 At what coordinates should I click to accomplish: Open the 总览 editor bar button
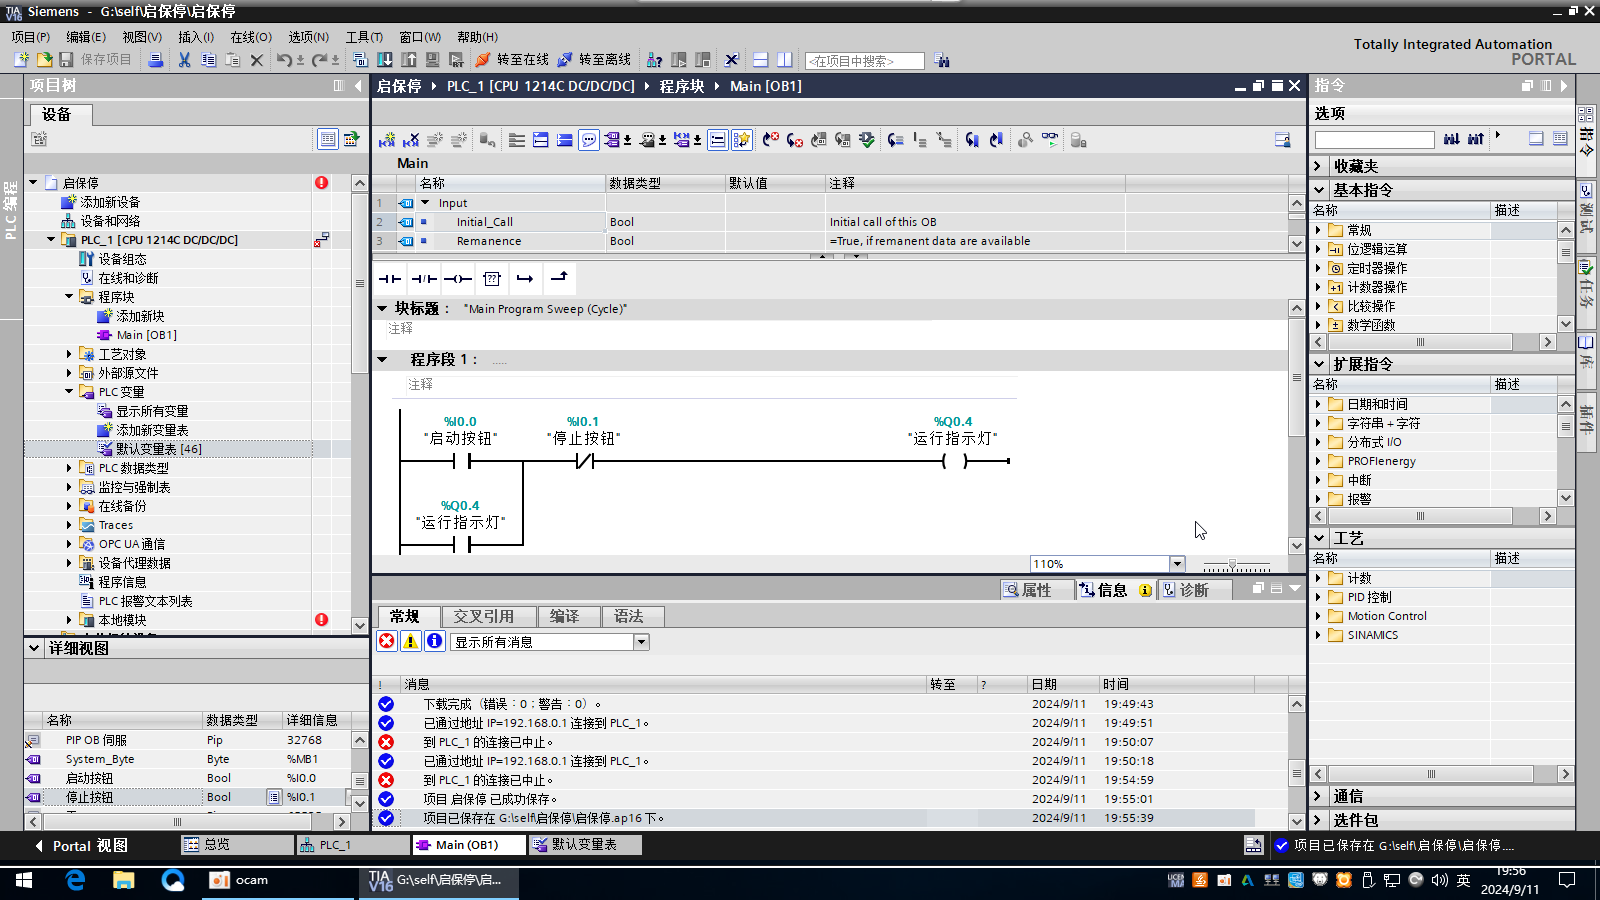pos(236,845)
